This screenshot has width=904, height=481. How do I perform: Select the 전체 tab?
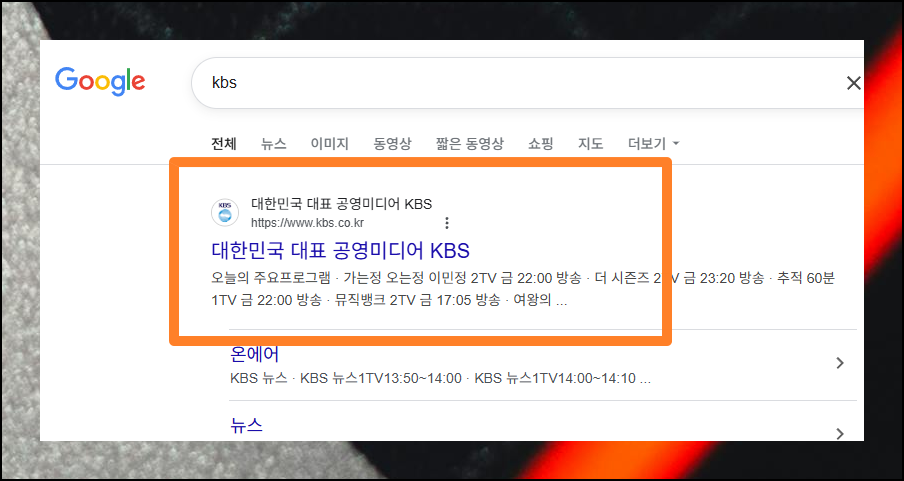[224, 144]
